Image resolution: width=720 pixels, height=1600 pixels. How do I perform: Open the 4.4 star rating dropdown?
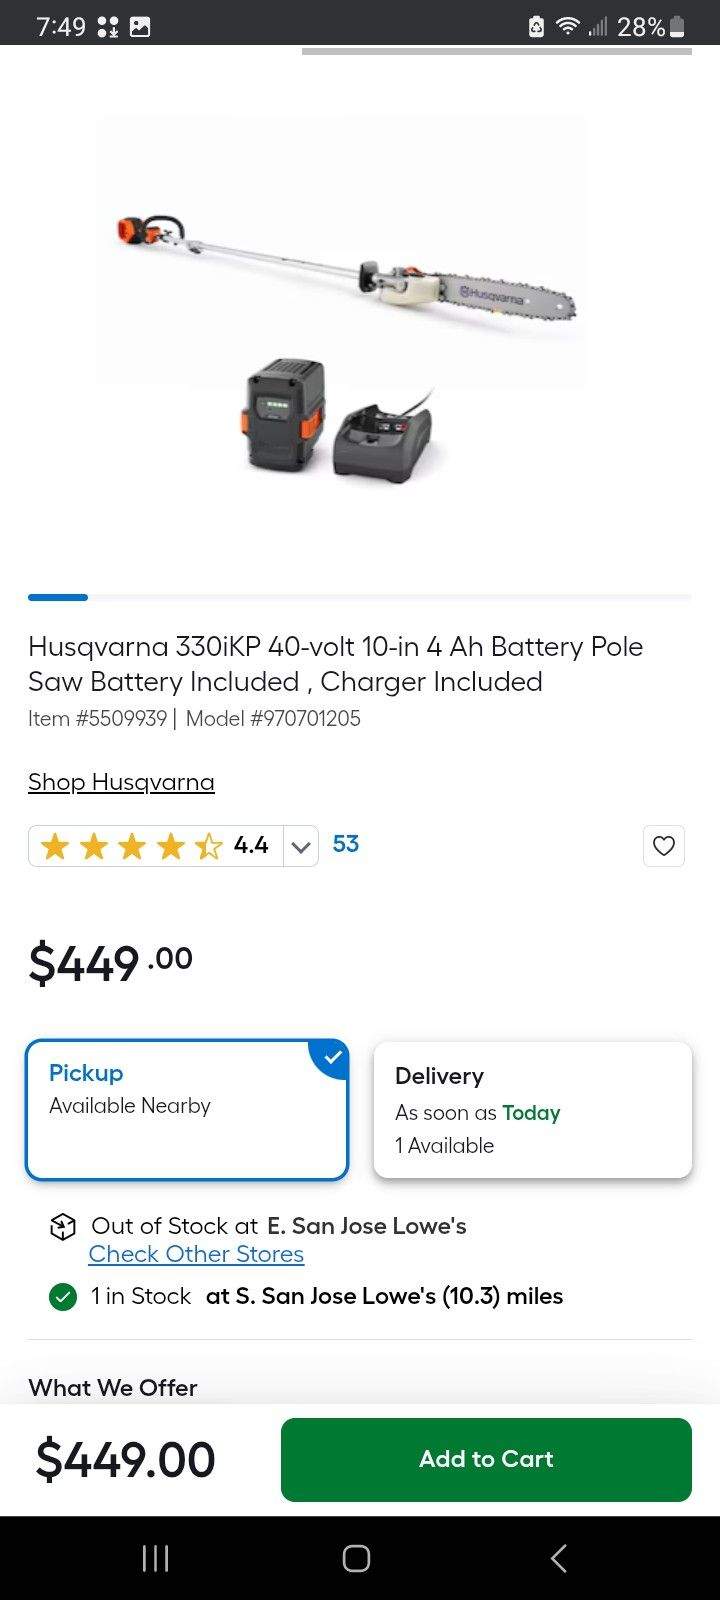point(251,846)
